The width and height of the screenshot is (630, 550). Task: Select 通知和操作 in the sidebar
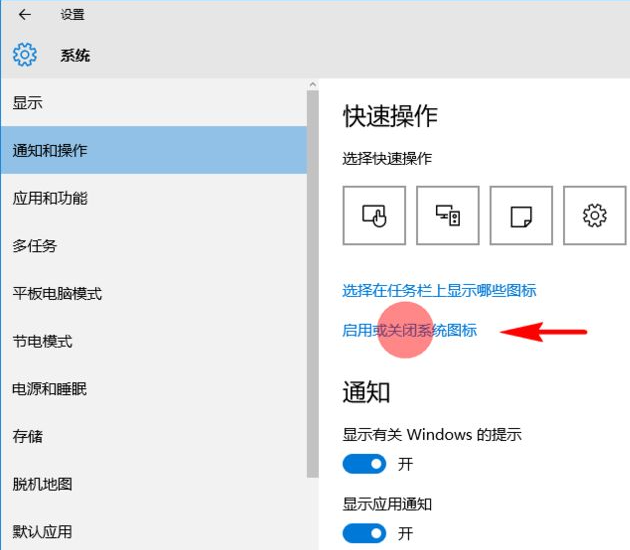click(x=50, y=150)
